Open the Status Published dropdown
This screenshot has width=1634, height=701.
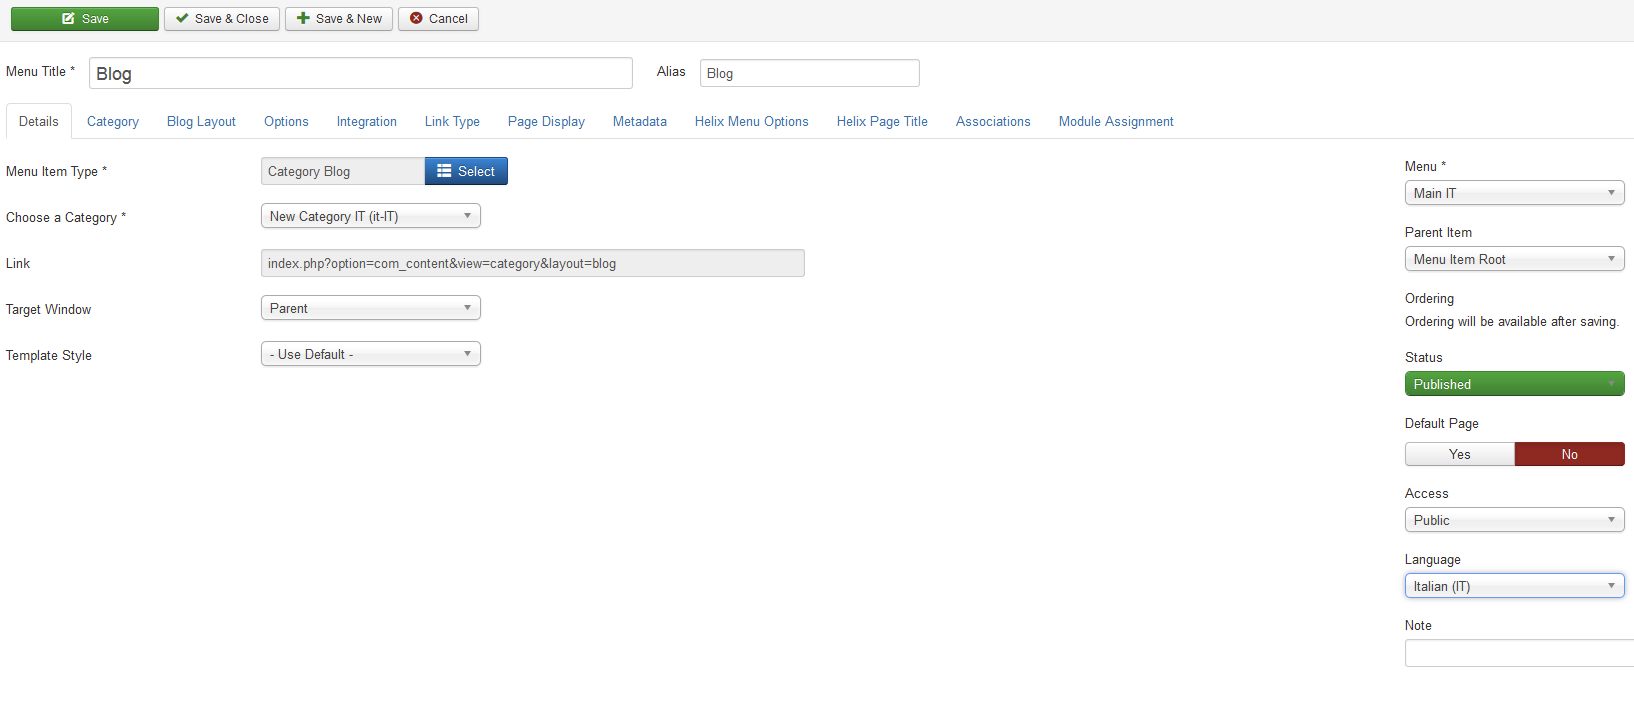tap(1514, 384)
